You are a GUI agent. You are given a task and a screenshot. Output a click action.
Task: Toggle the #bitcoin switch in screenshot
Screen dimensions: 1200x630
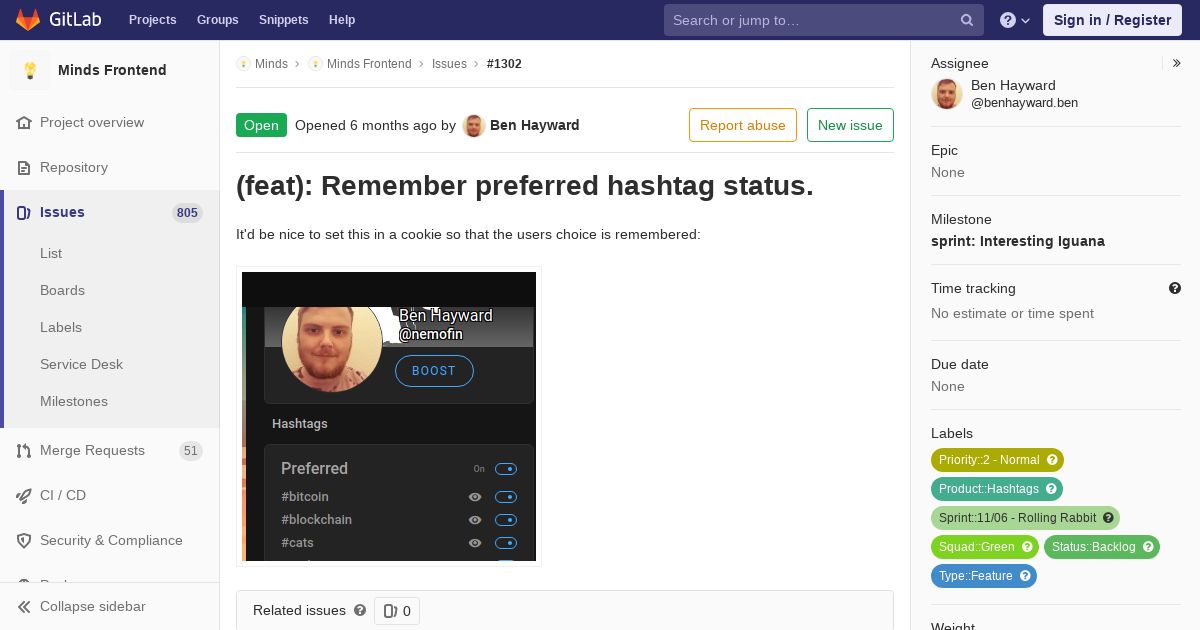(506, 497)
